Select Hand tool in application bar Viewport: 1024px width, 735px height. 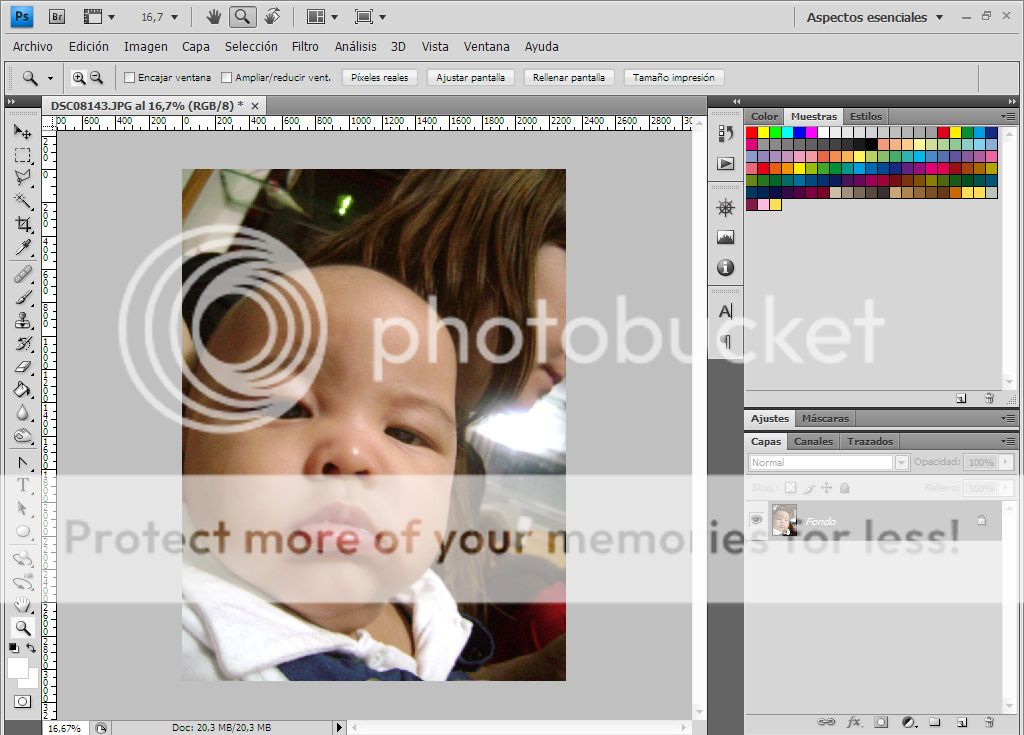pyautogui.click(x=214, y=17)
